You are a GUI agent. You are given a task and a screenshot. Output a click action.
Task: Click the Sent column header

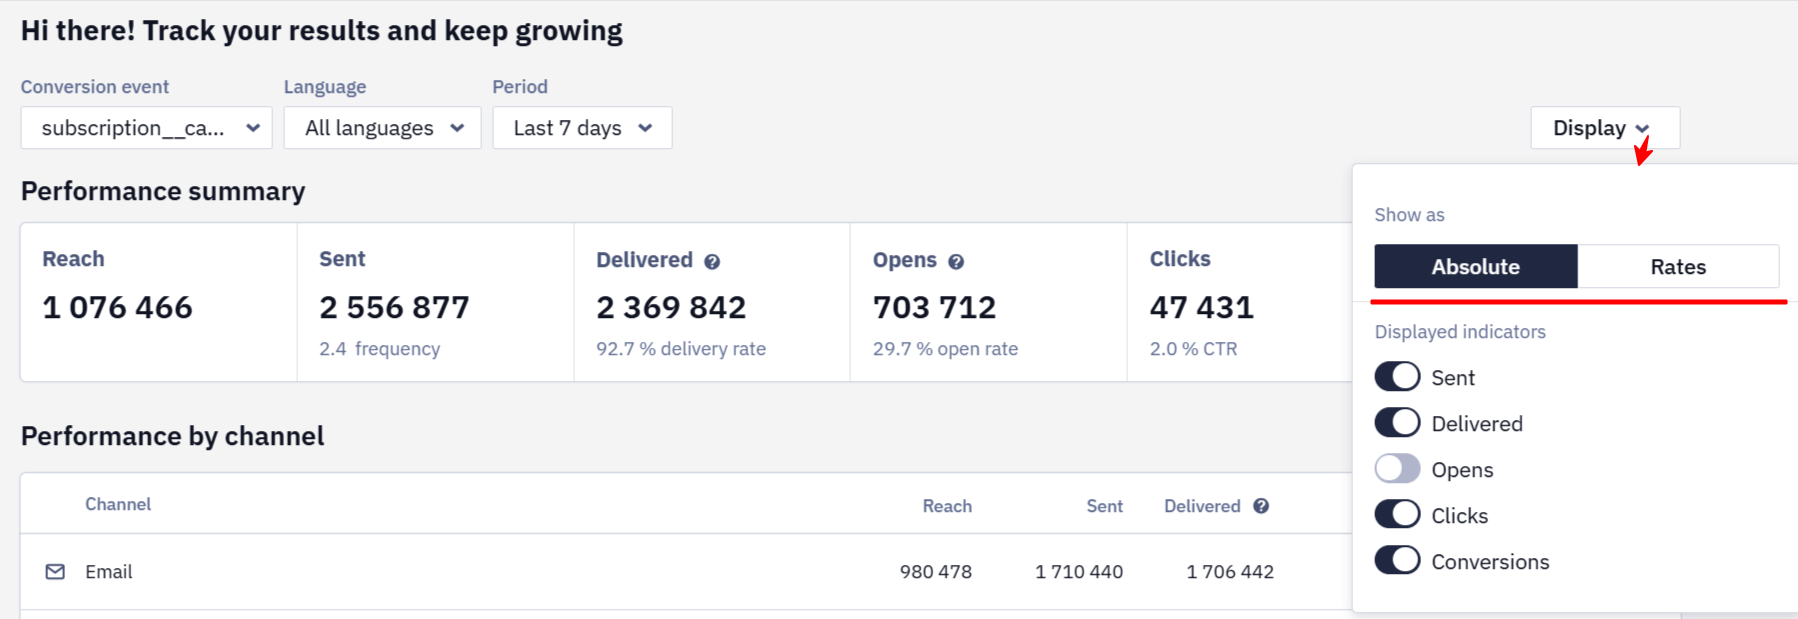click(x=1105, y=506)
